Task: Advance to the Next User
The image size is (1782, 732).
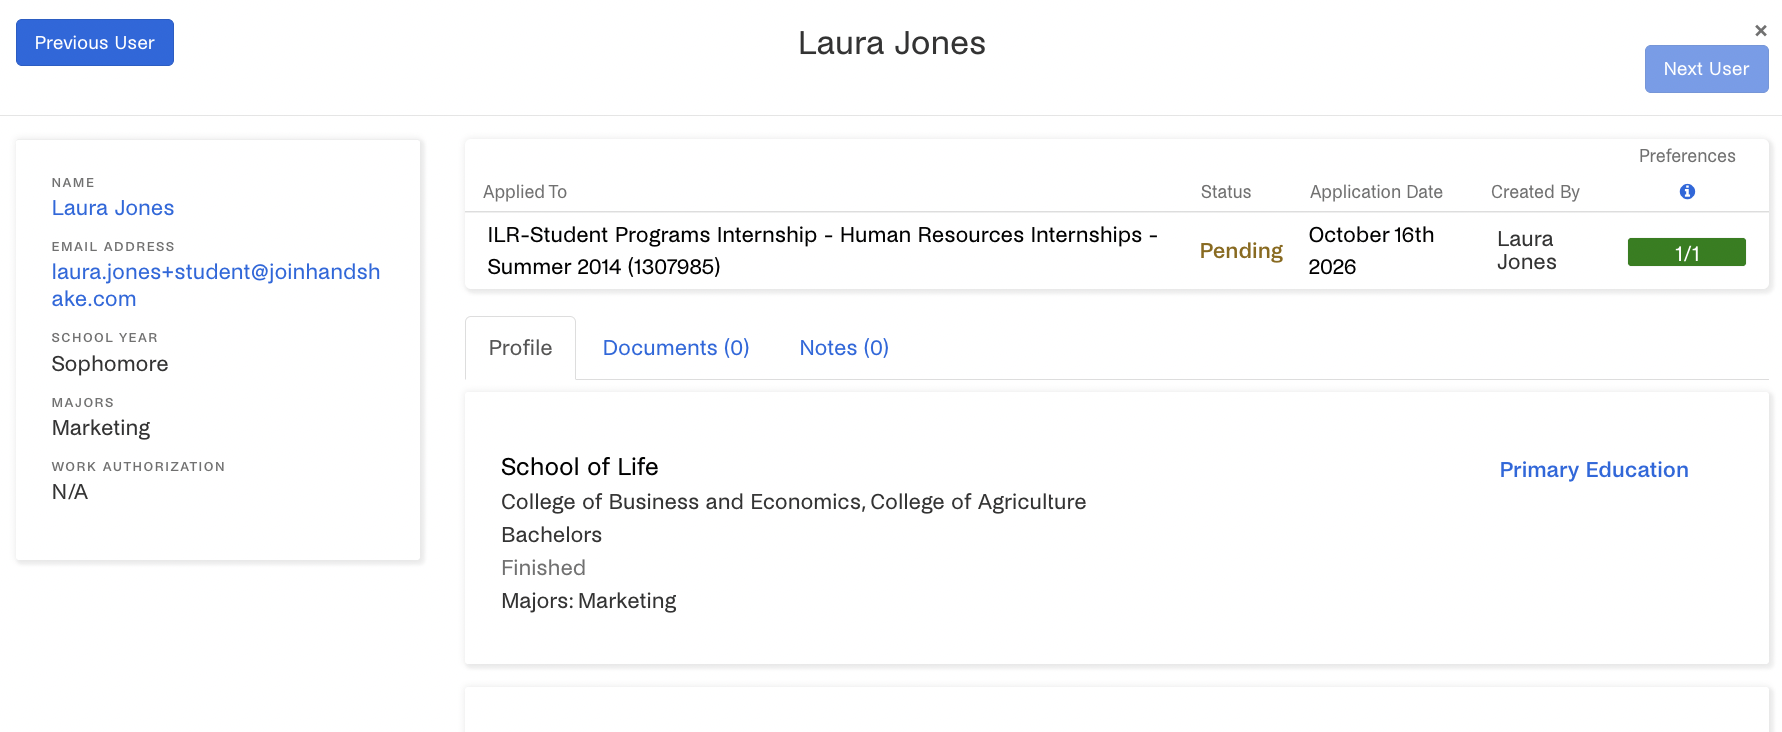Action: tap(1706, 69)
